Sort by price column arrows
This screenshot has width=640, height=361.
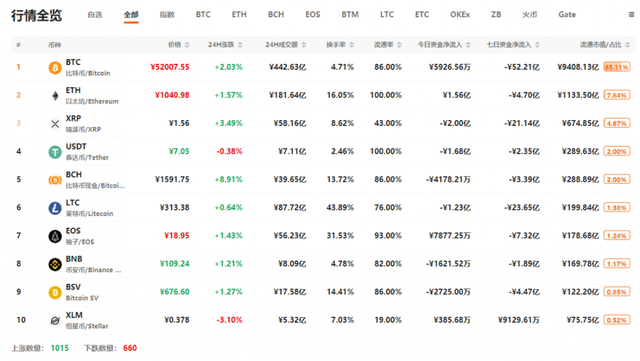point(187,45)
